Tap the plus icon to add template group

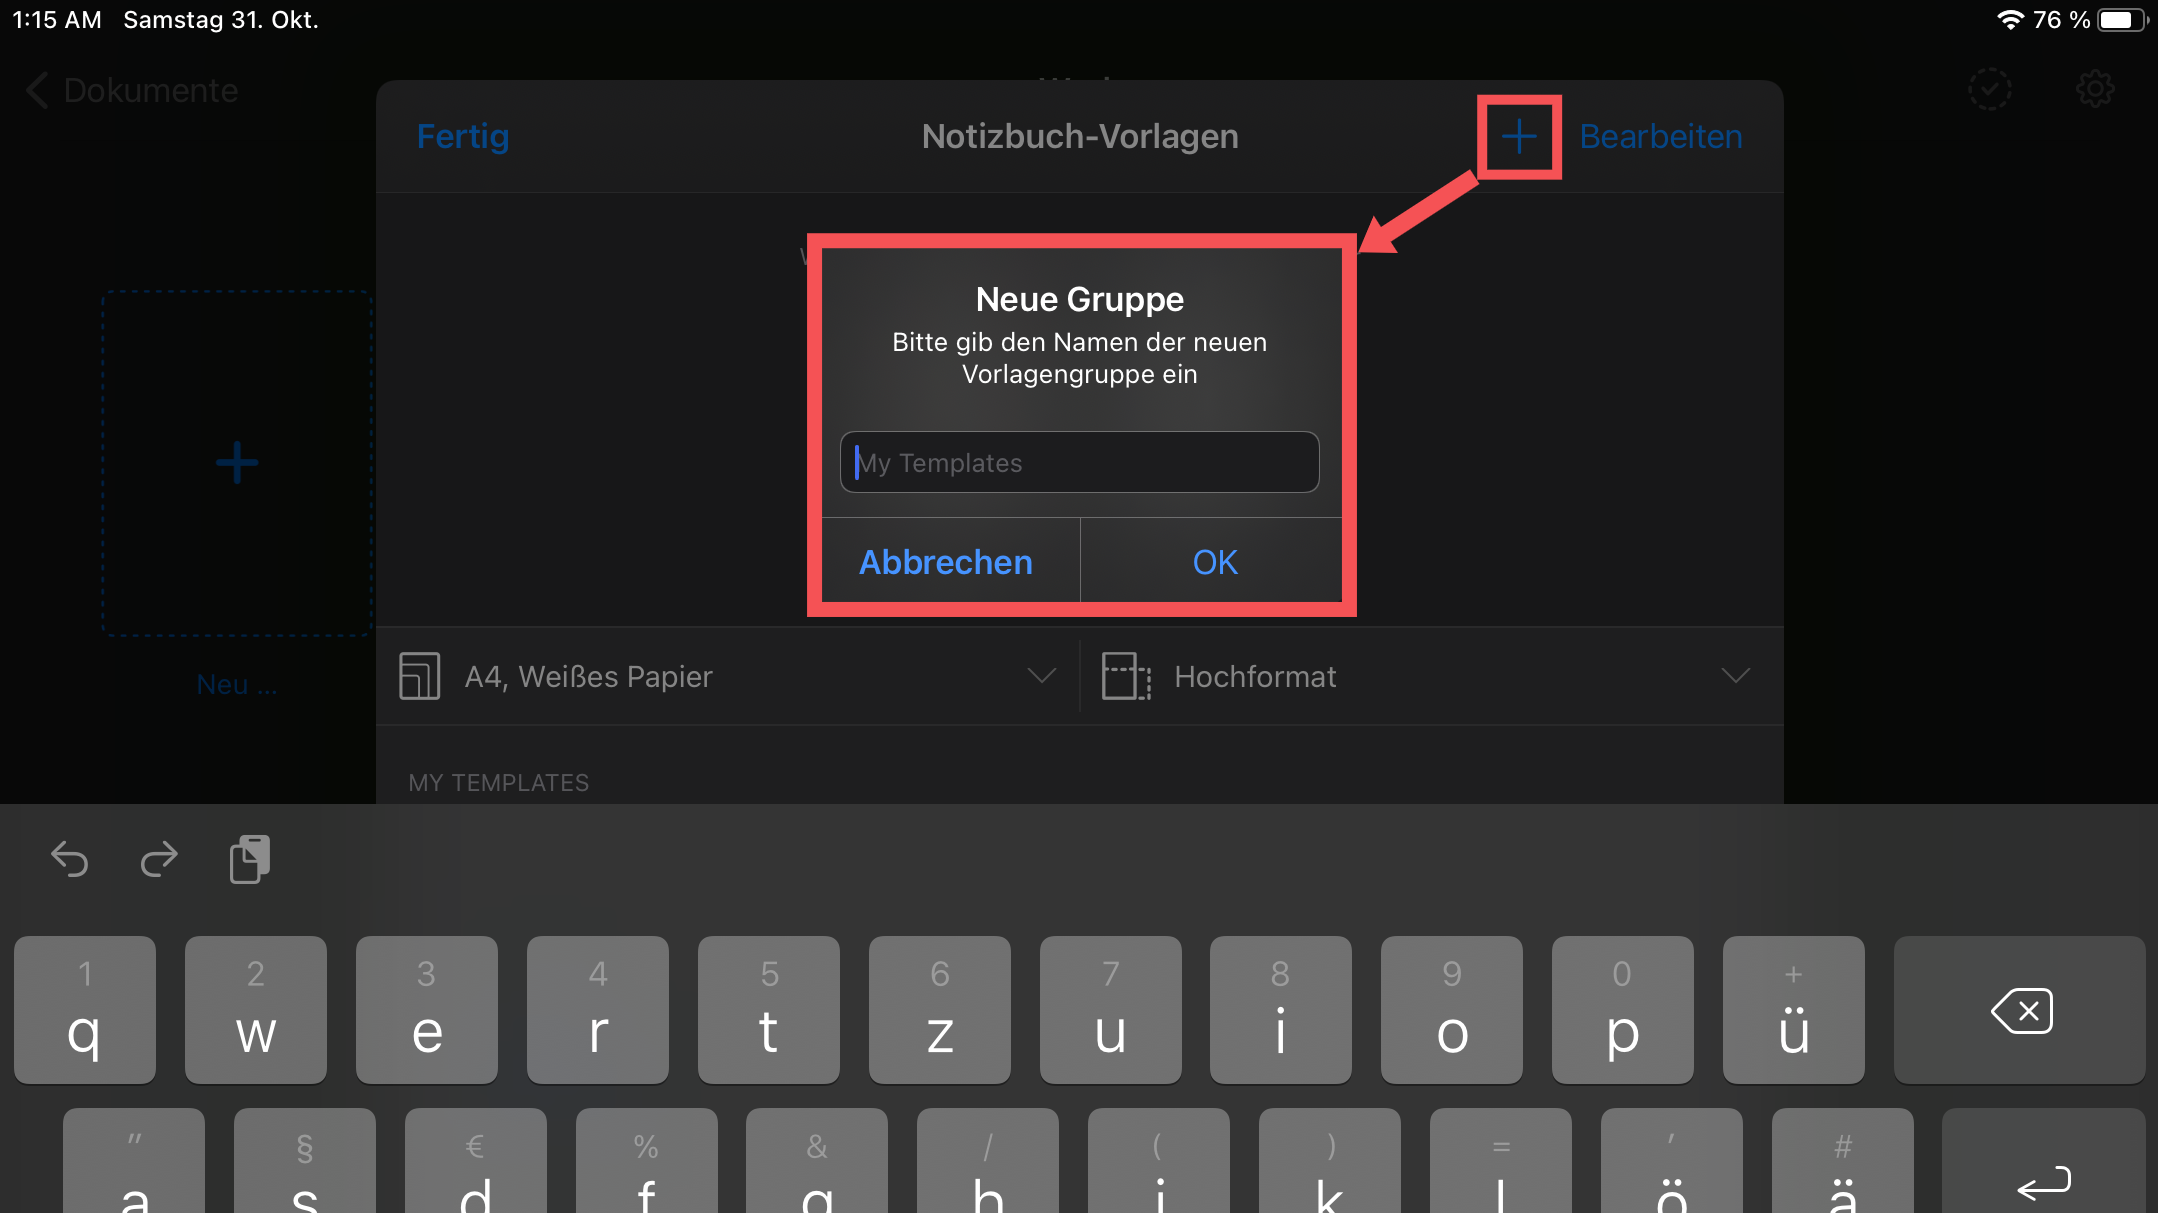tap(1518, 137)
